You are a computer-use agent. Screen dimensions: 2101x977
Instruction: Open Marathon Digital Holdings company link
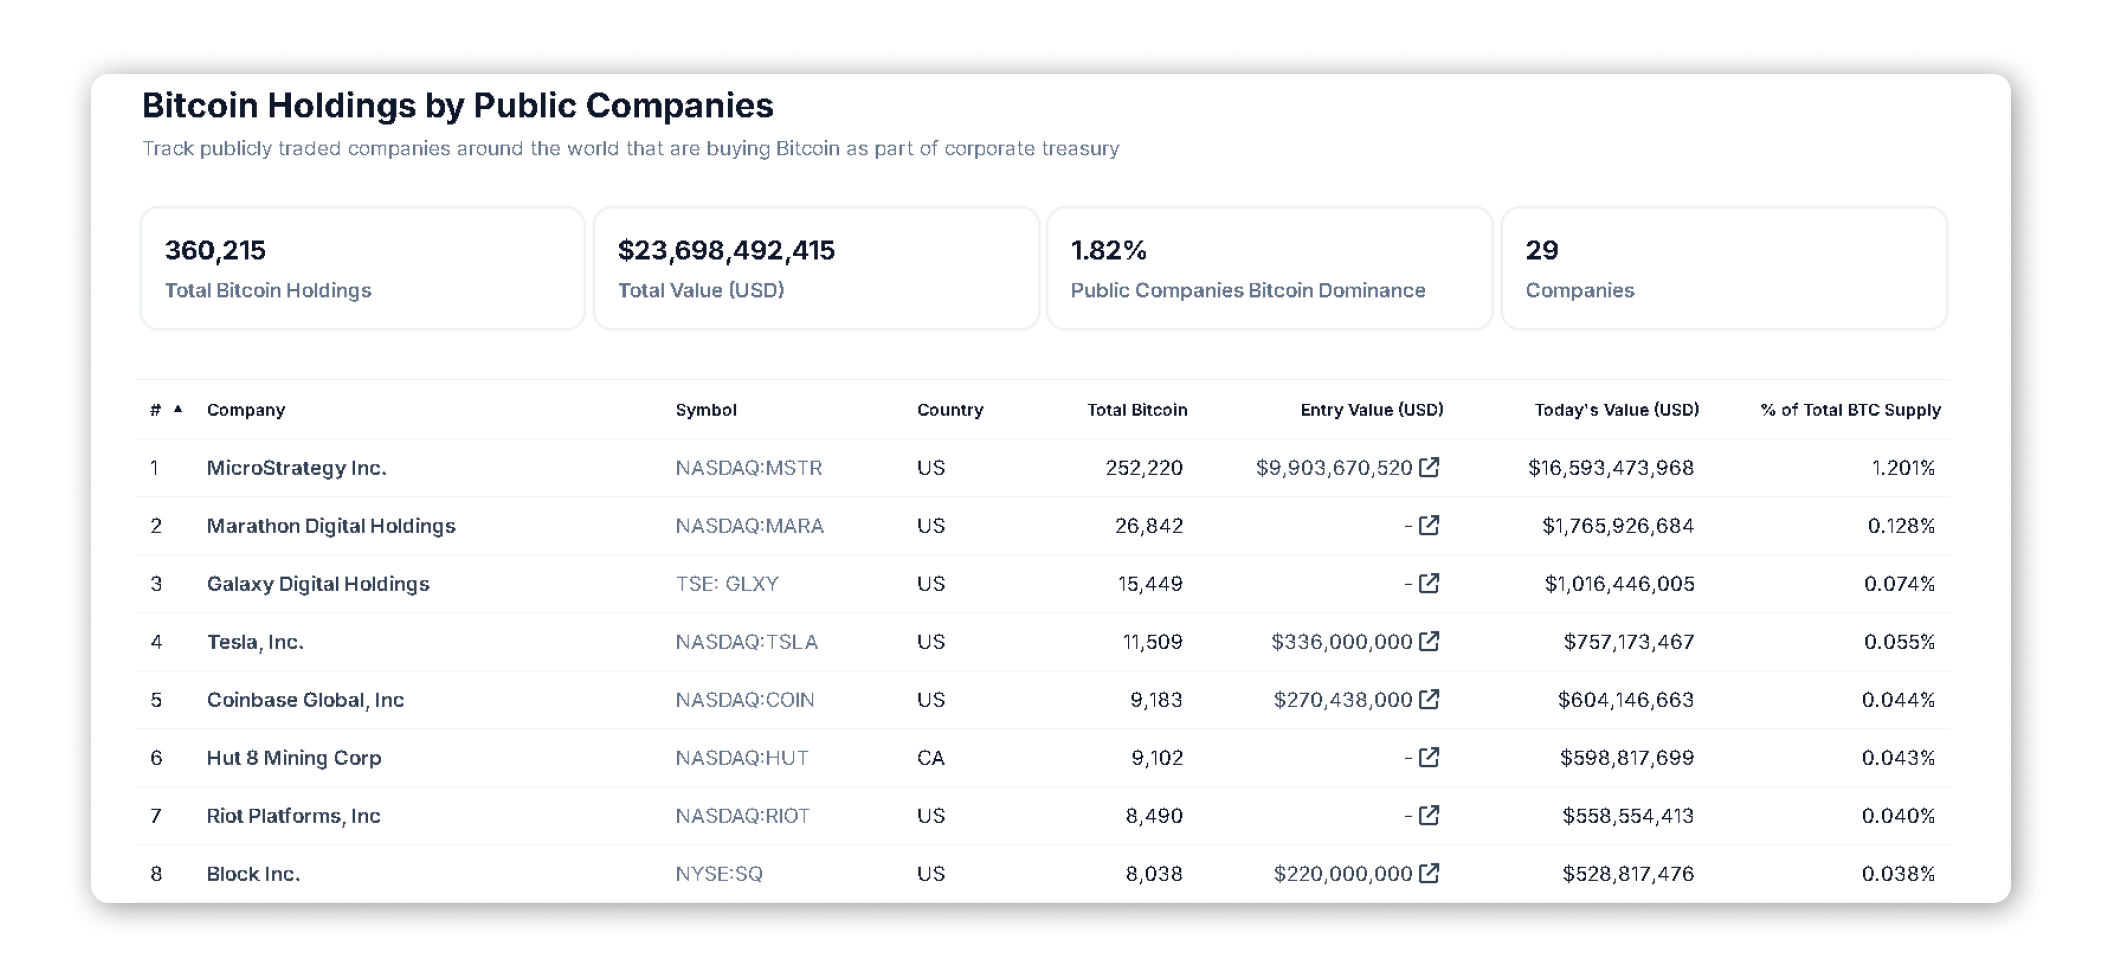[331, 526]
